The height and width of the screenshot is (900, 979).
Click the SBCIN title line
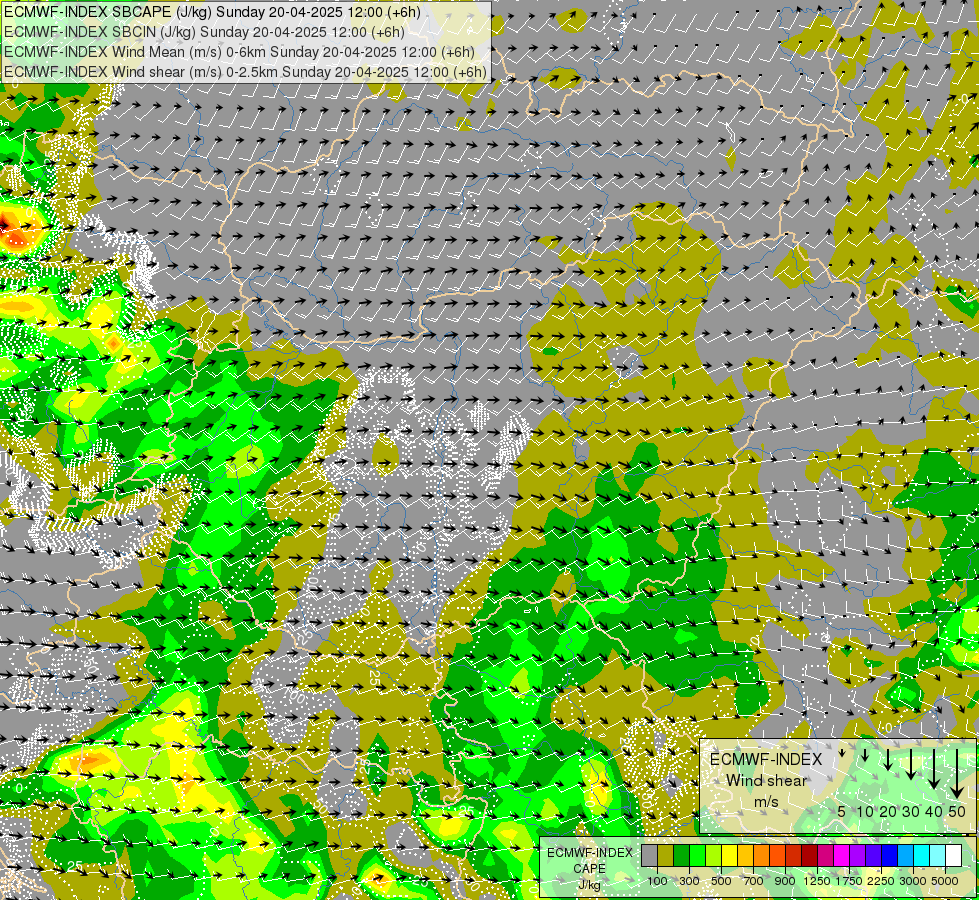204,32
